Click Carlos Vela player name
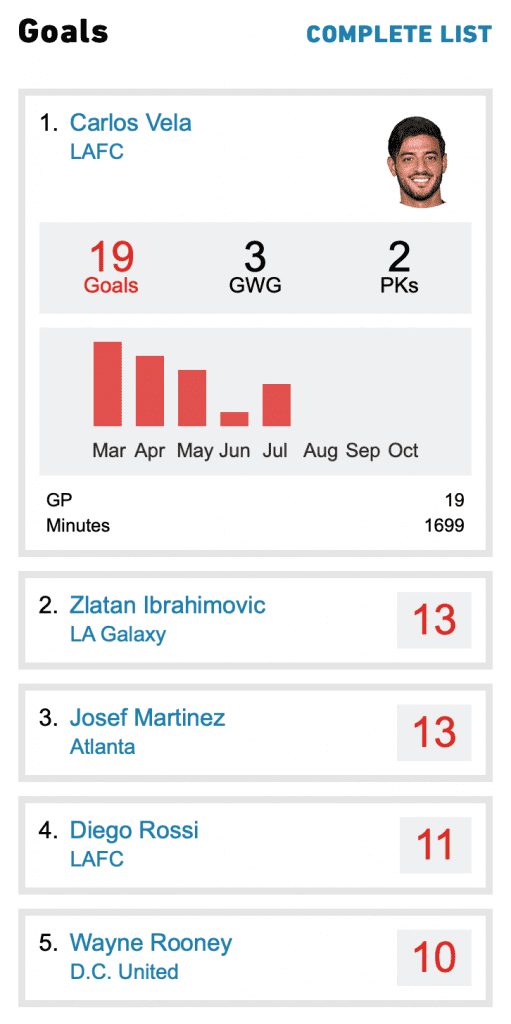511x1024 pixels. (x=131, y=123)
